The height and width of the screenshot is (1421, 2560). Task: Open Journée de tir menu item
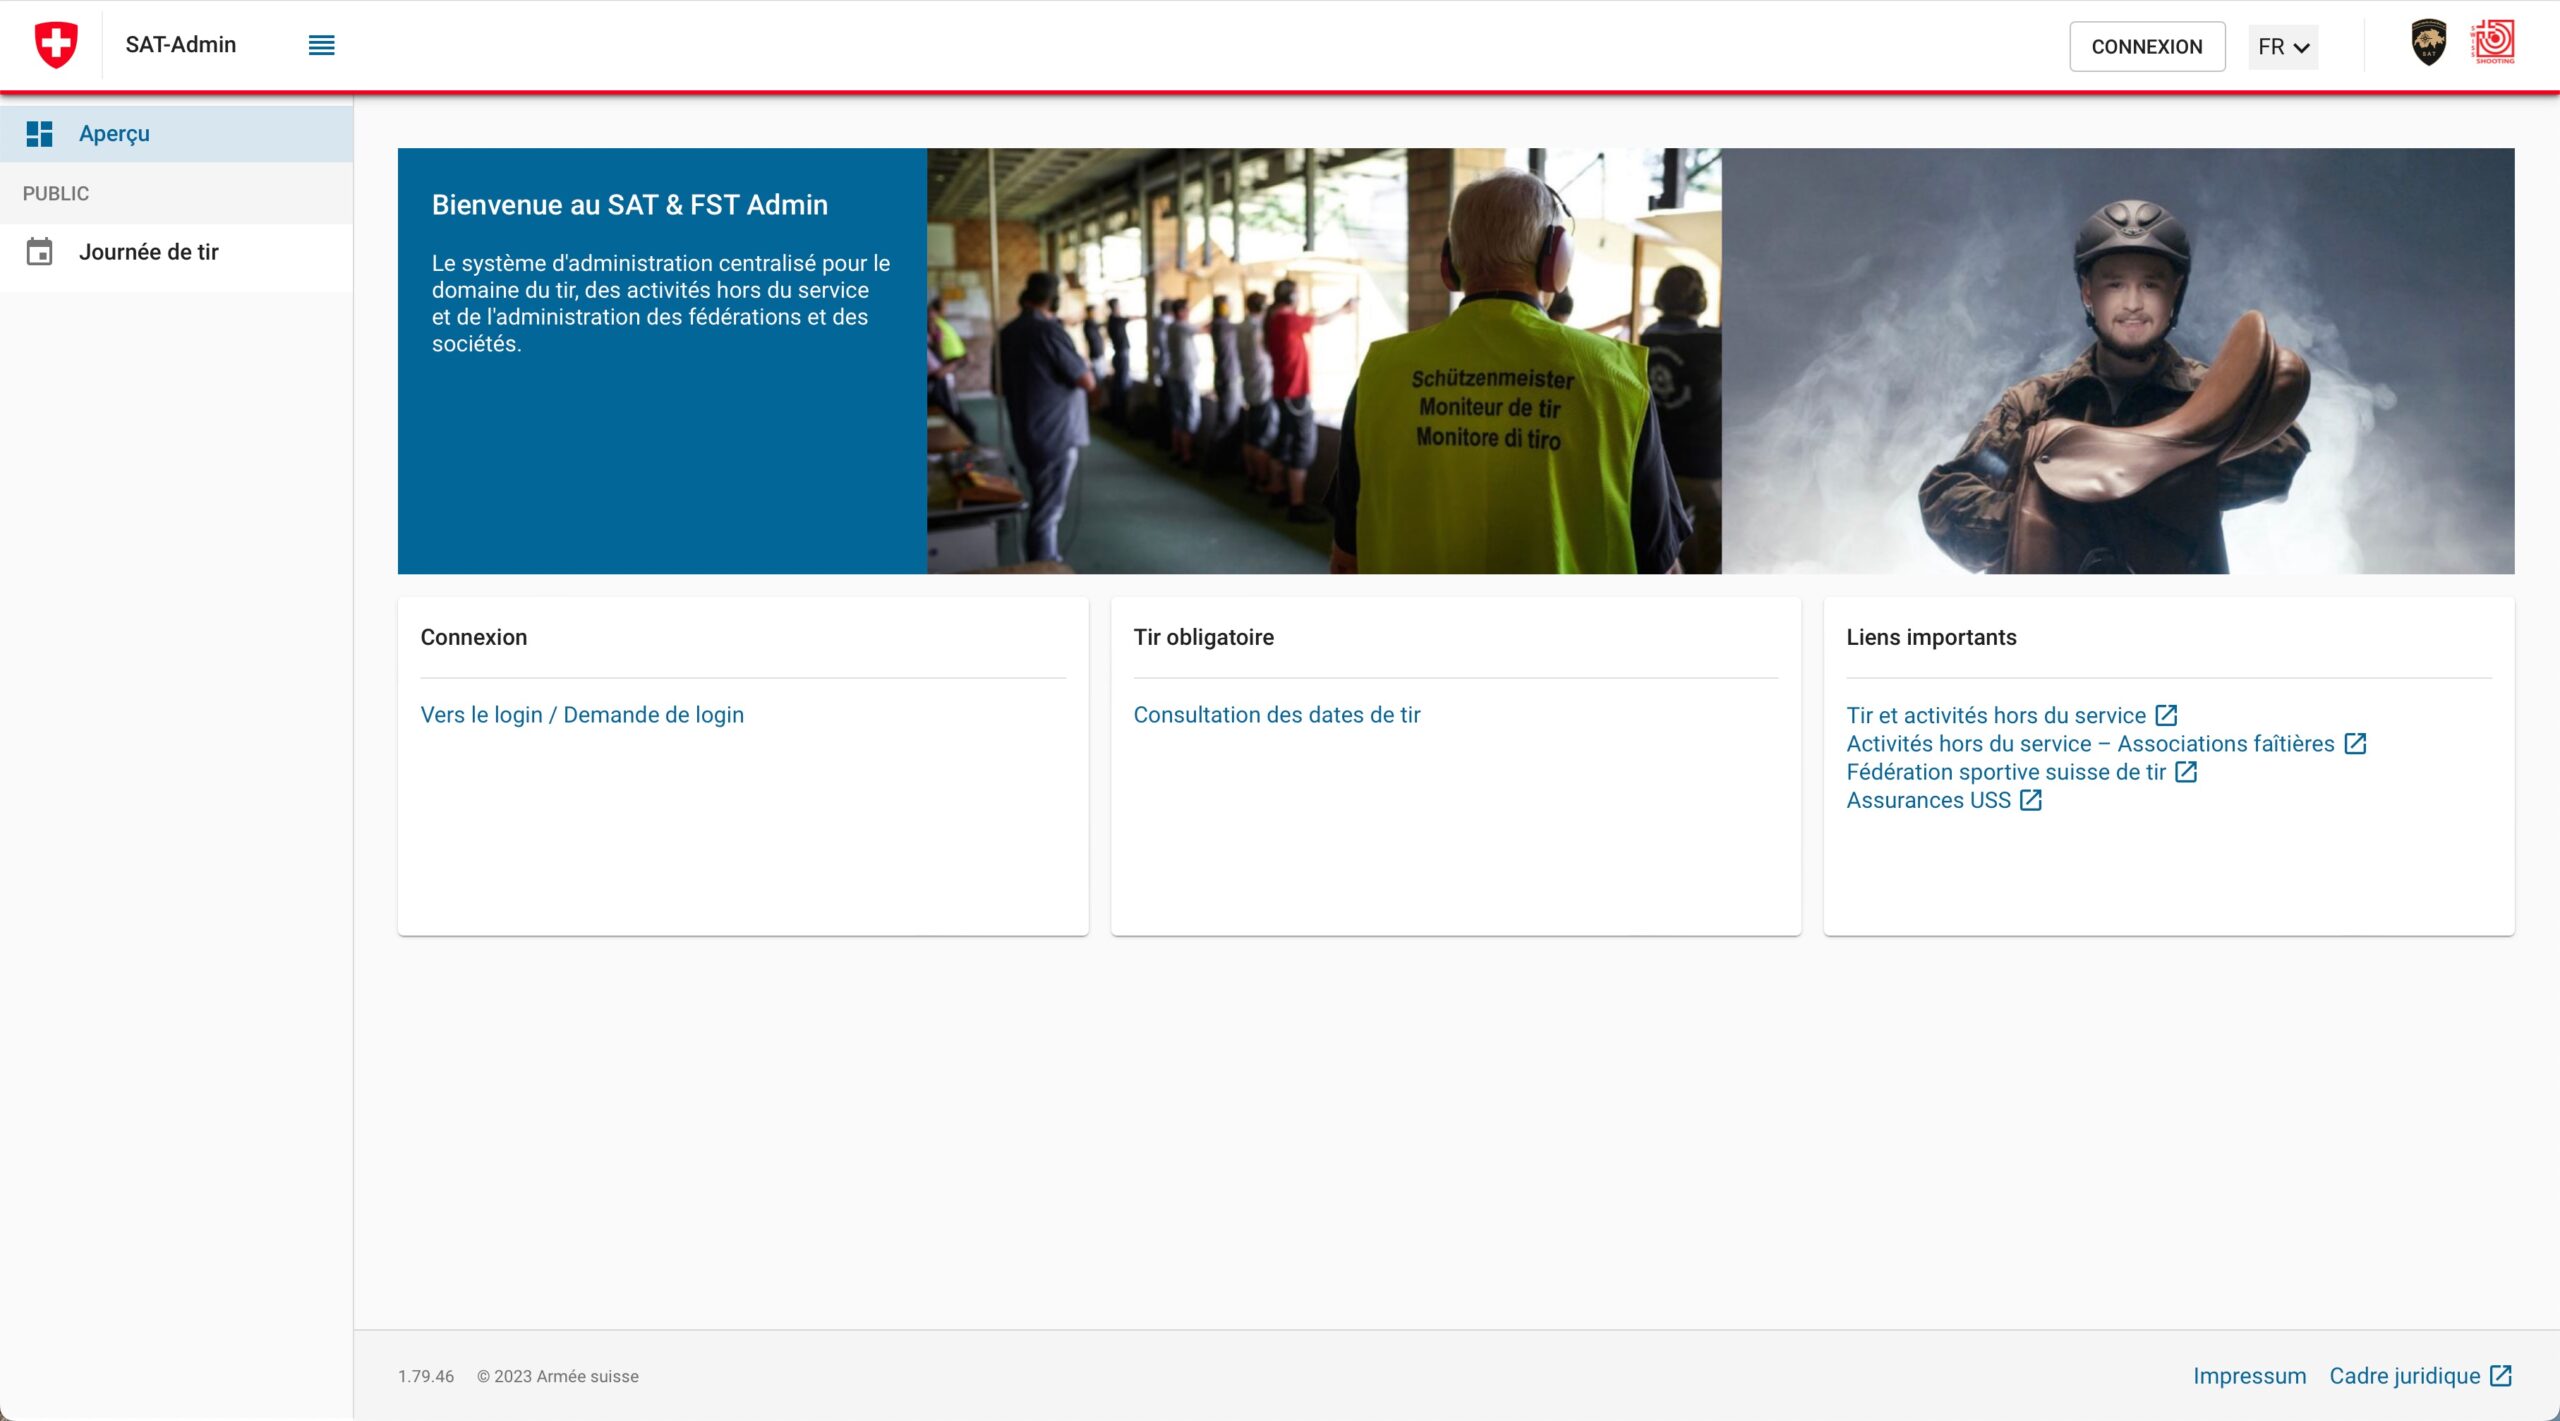[148, 252]
